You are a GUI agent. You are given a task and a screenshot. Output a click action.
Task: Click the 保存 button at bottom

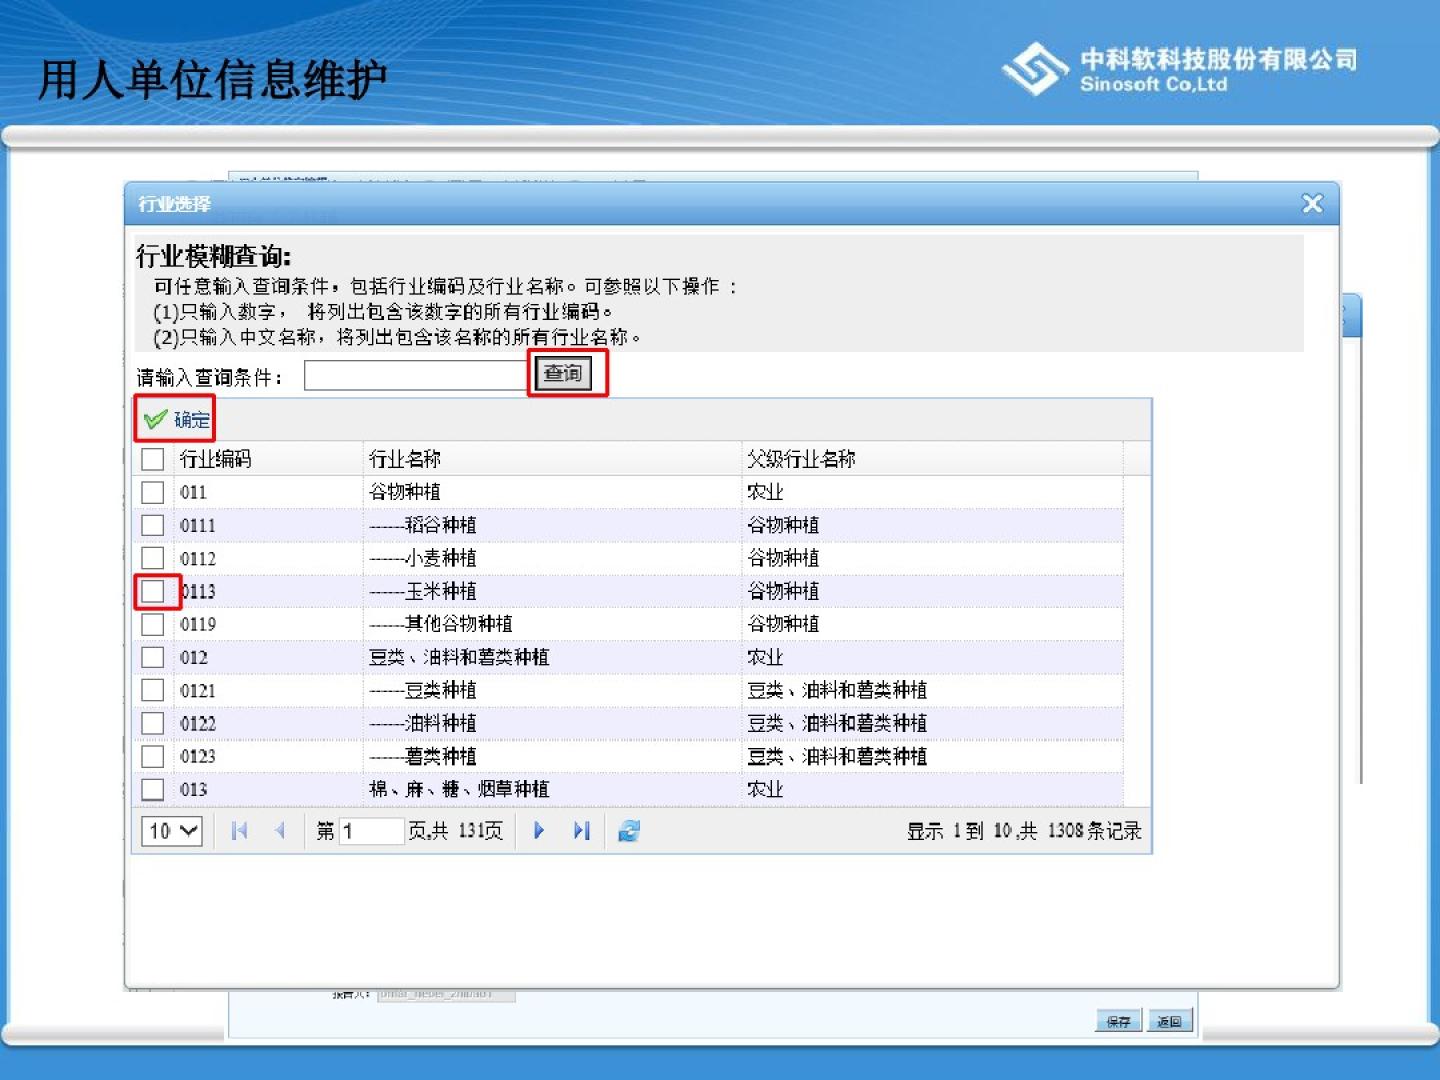click(1118, 1021)
